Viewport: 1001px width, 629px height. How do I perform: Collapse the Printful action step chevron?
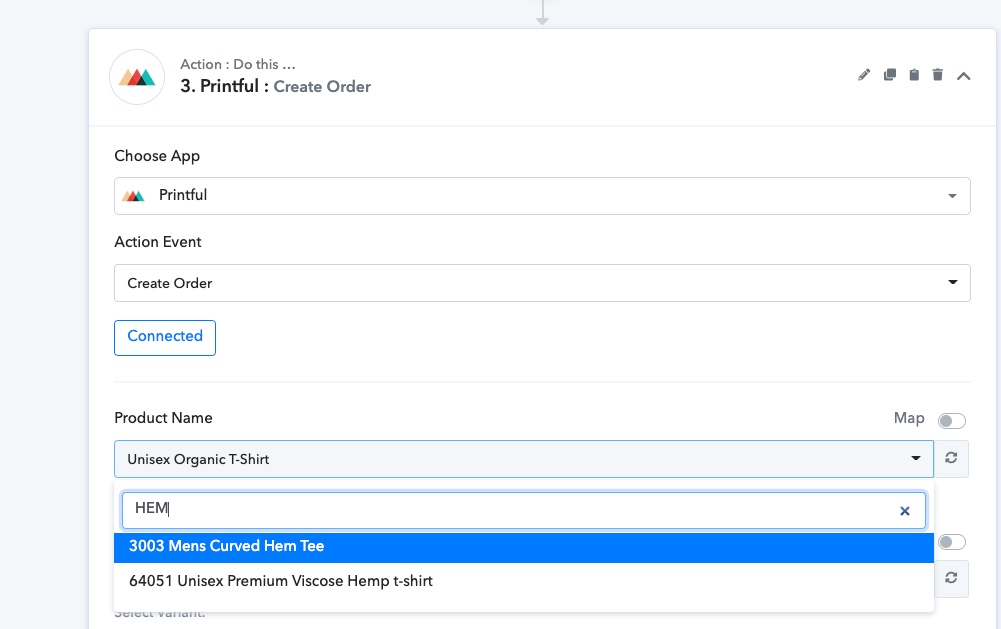click(964, 76)
